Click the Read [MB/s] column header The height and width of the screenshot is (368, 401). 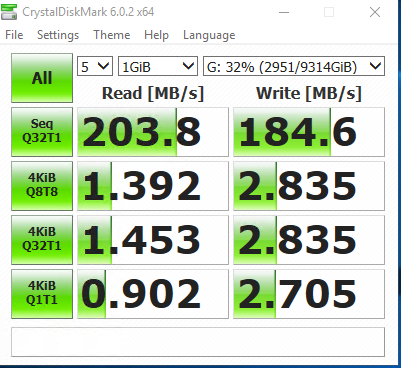point(153,94)
